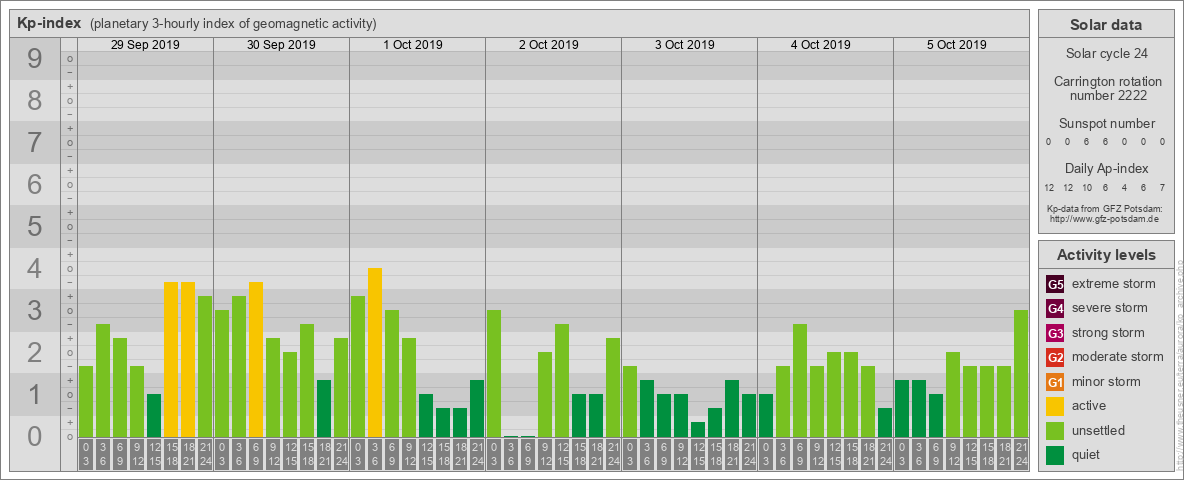Click the G4 severe storm badge
The image size is (1184, 480).
click(1055, 308)
